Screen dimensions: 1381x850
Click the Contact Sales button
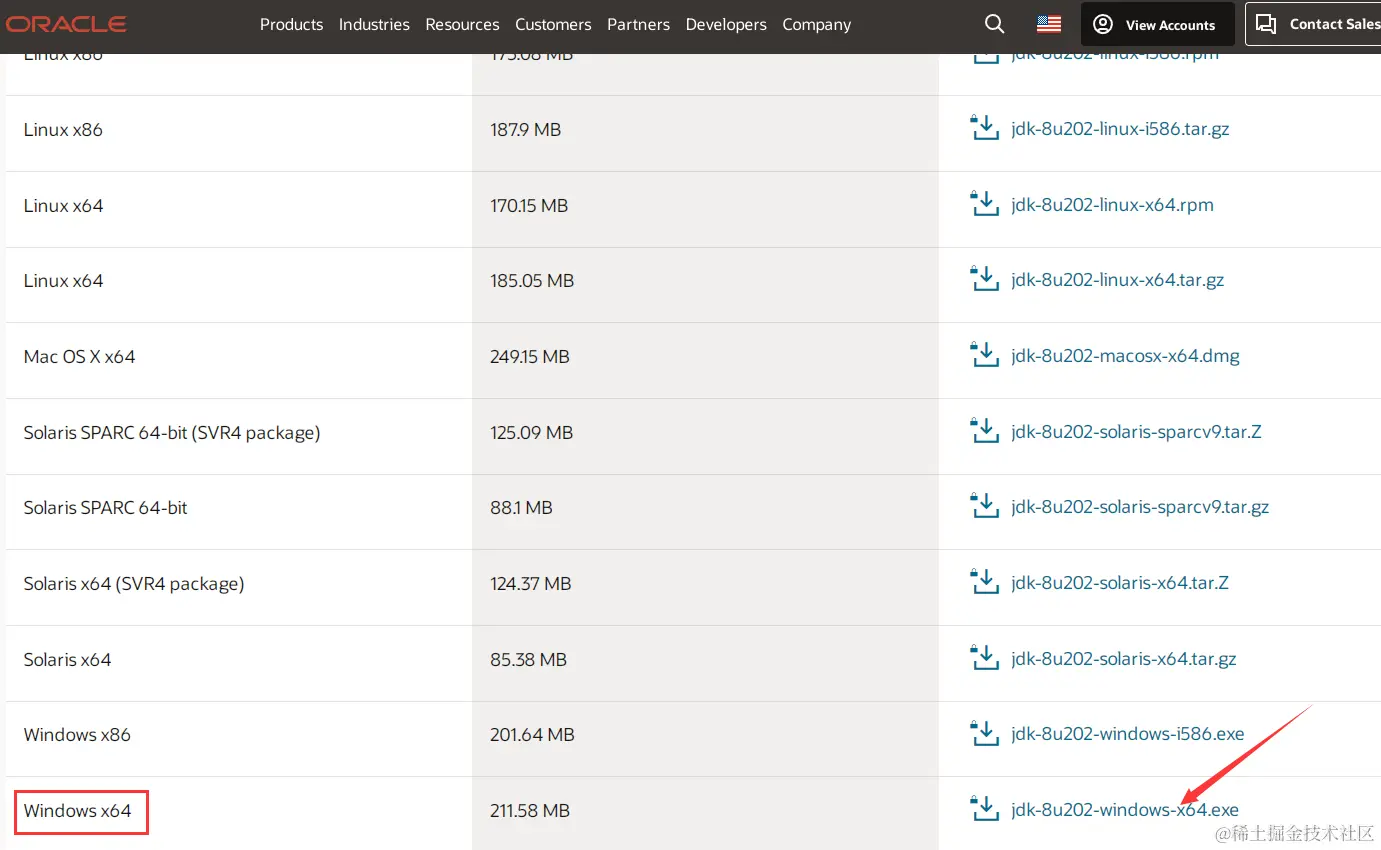1314,24
